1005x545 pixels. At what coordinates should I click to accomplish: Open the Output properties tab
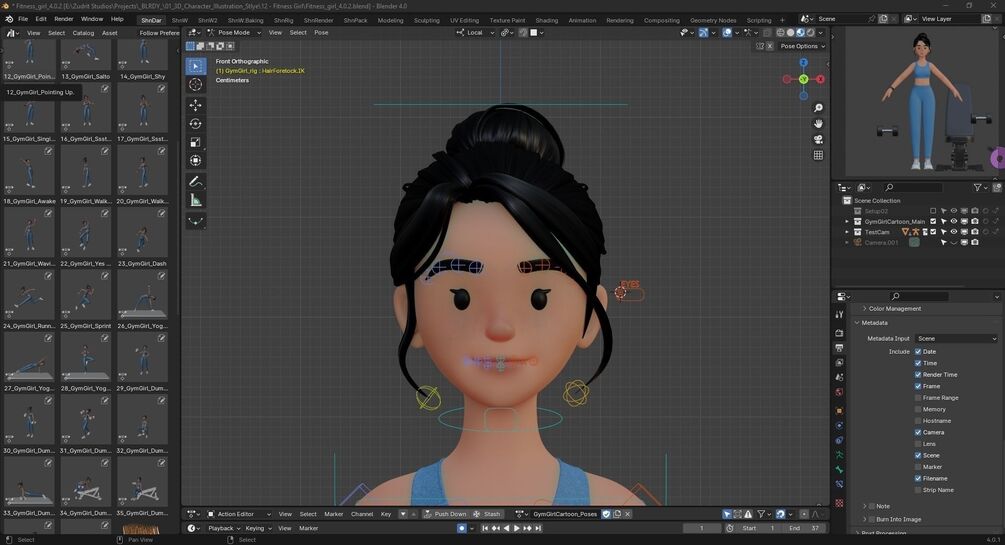tap(840, 348)
